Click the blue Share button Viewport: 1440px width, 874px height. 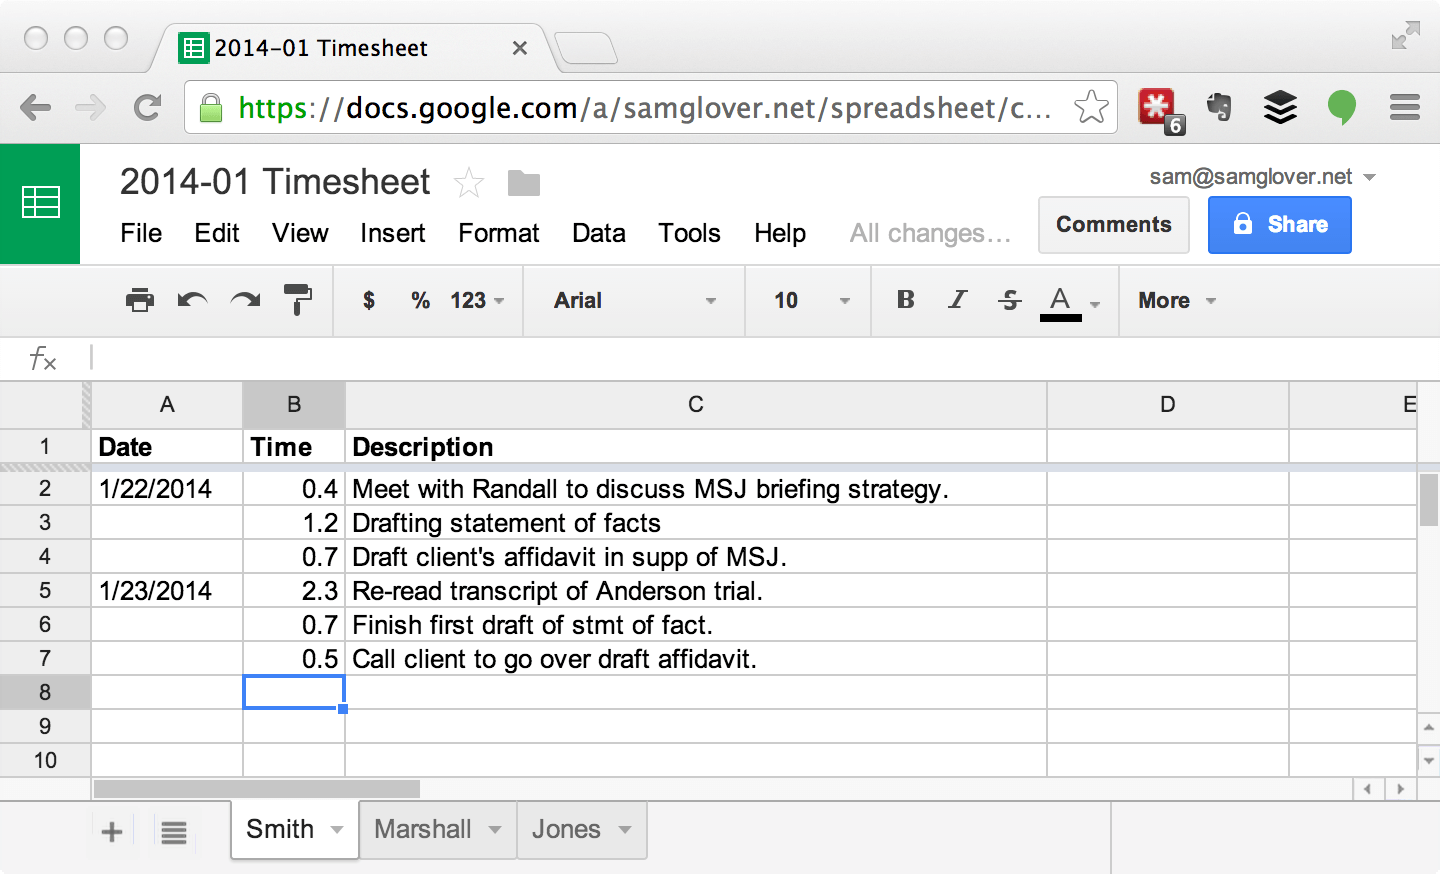point(1279,225)
